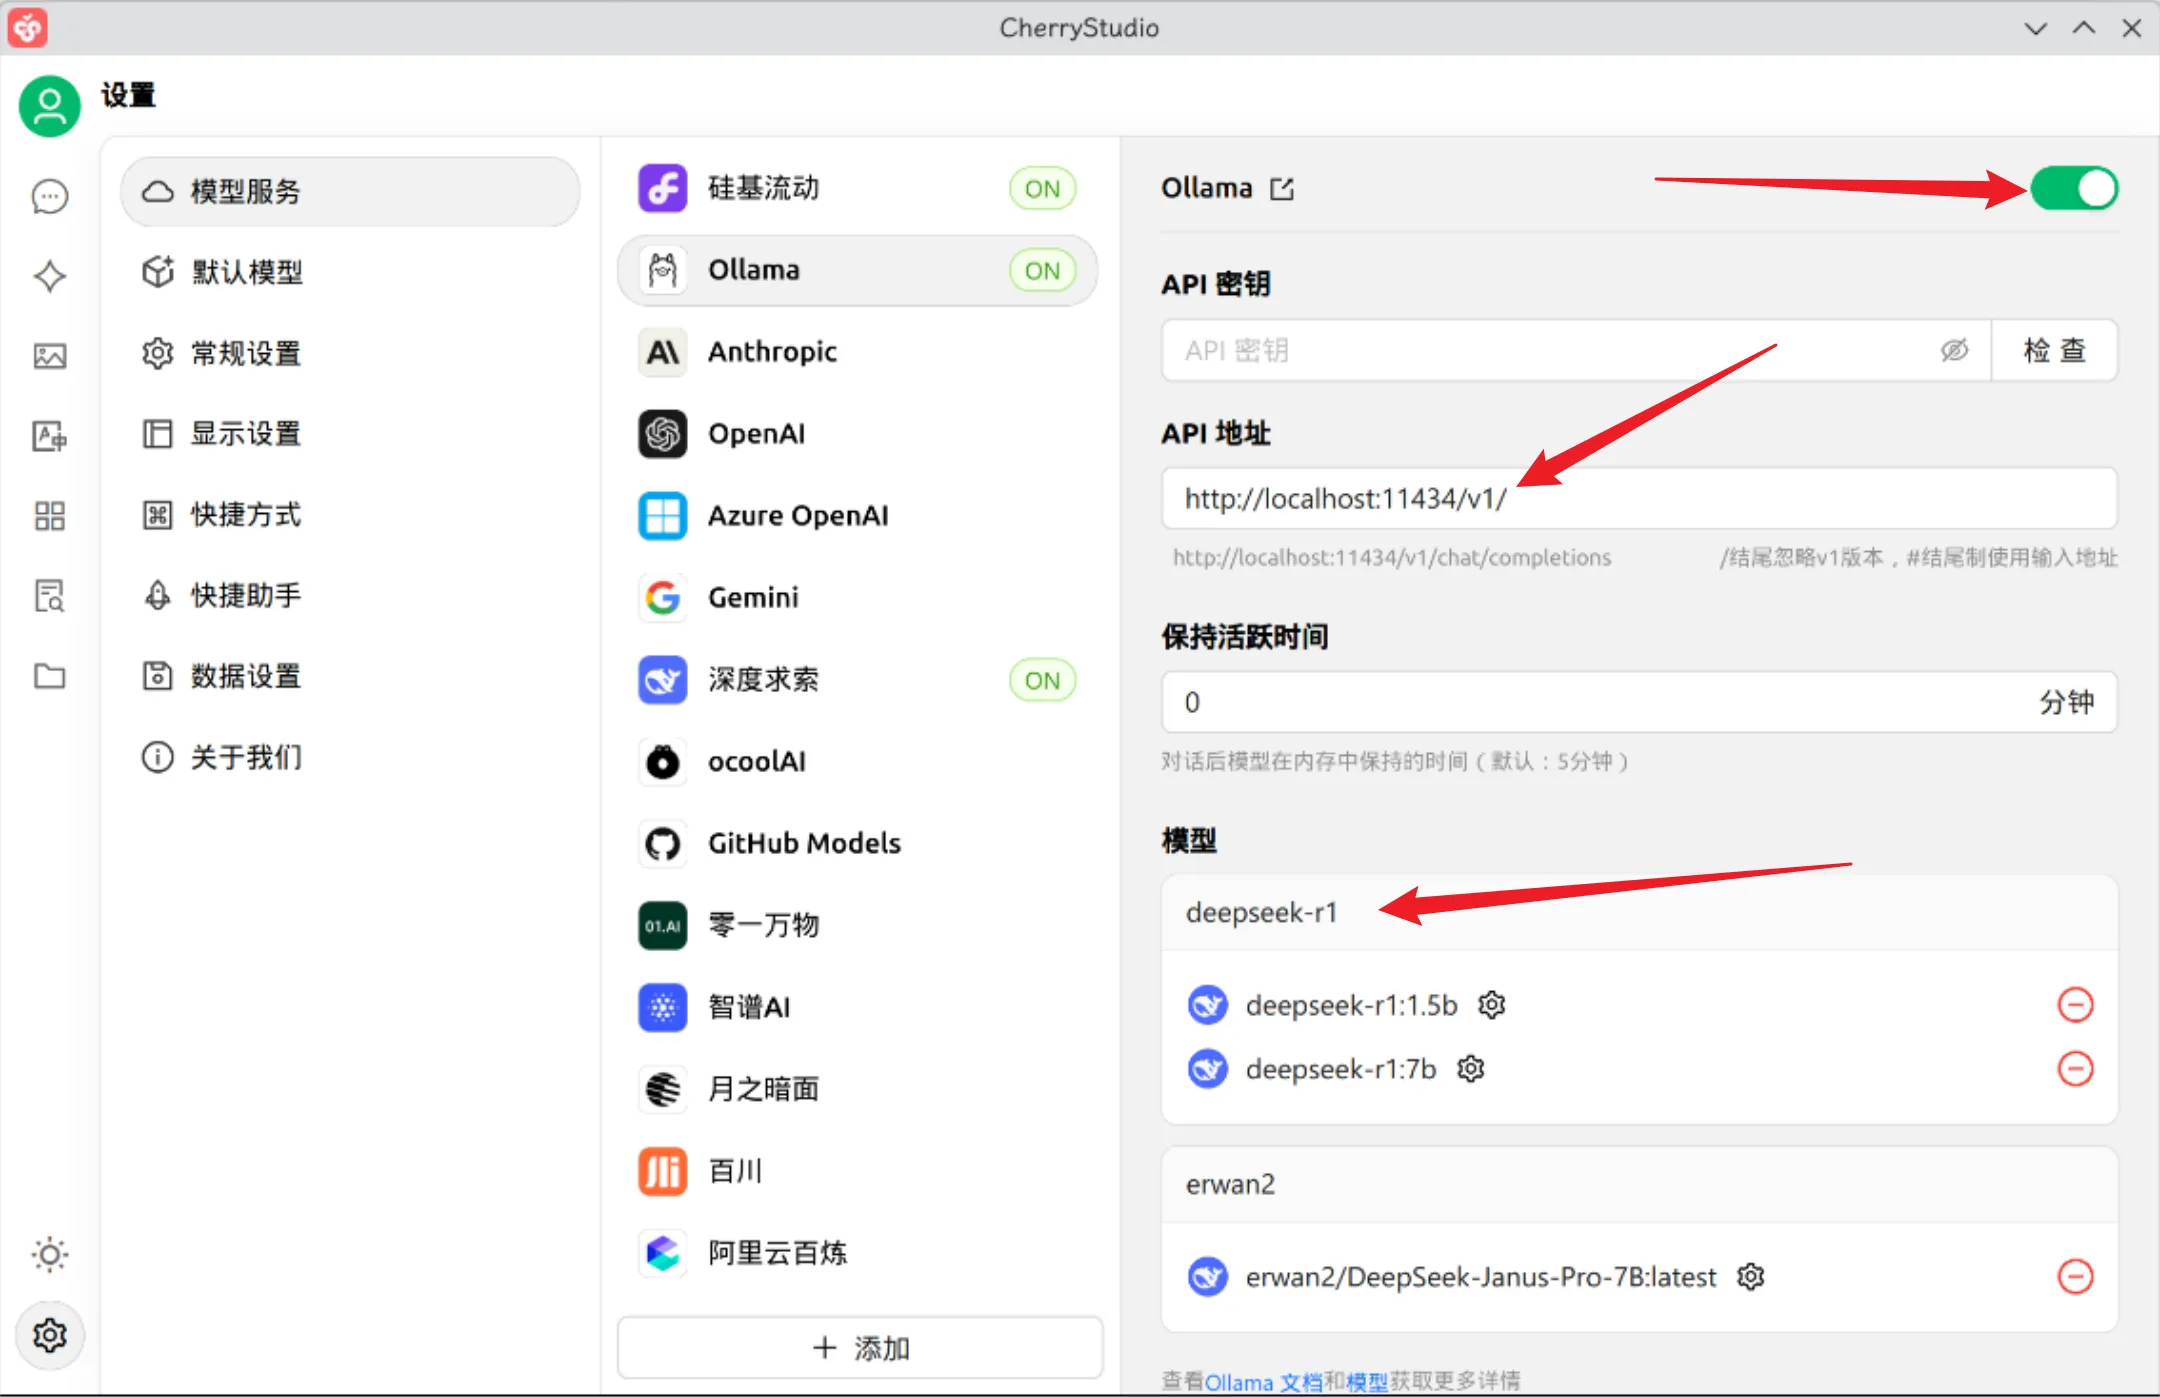Screen dimensions: 2160x1397
Task: Click the 检查 button to verify API key
Action: 2054,350
